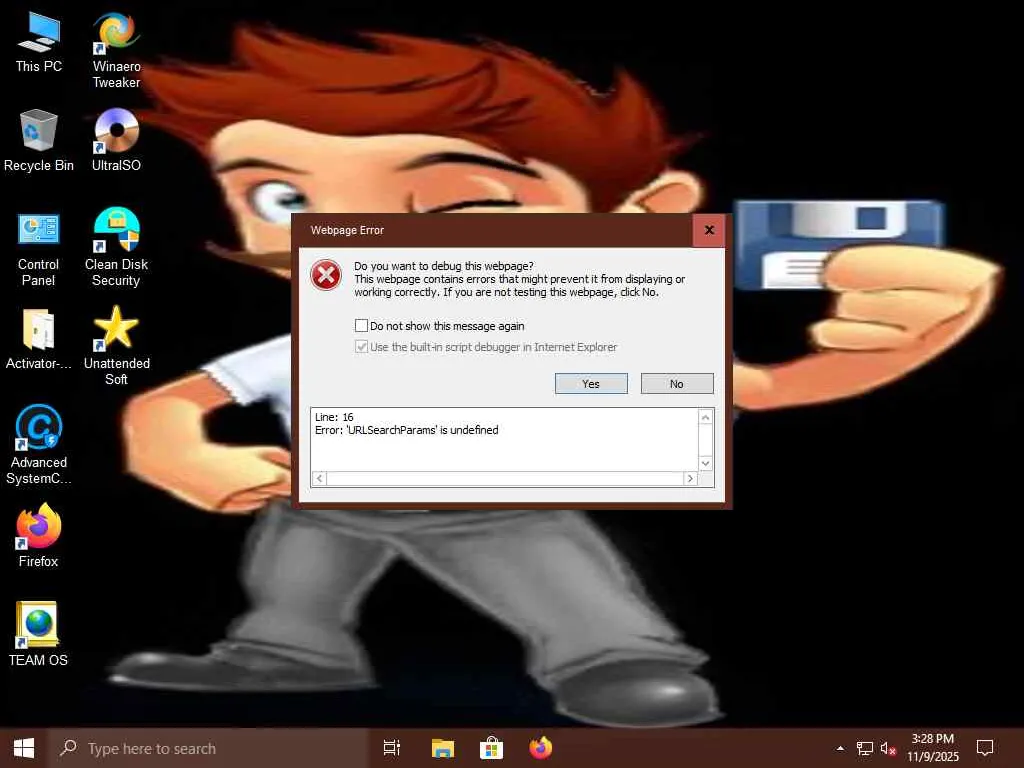
Task: Click the 'Line: 16' text
Action: [334, 417]
